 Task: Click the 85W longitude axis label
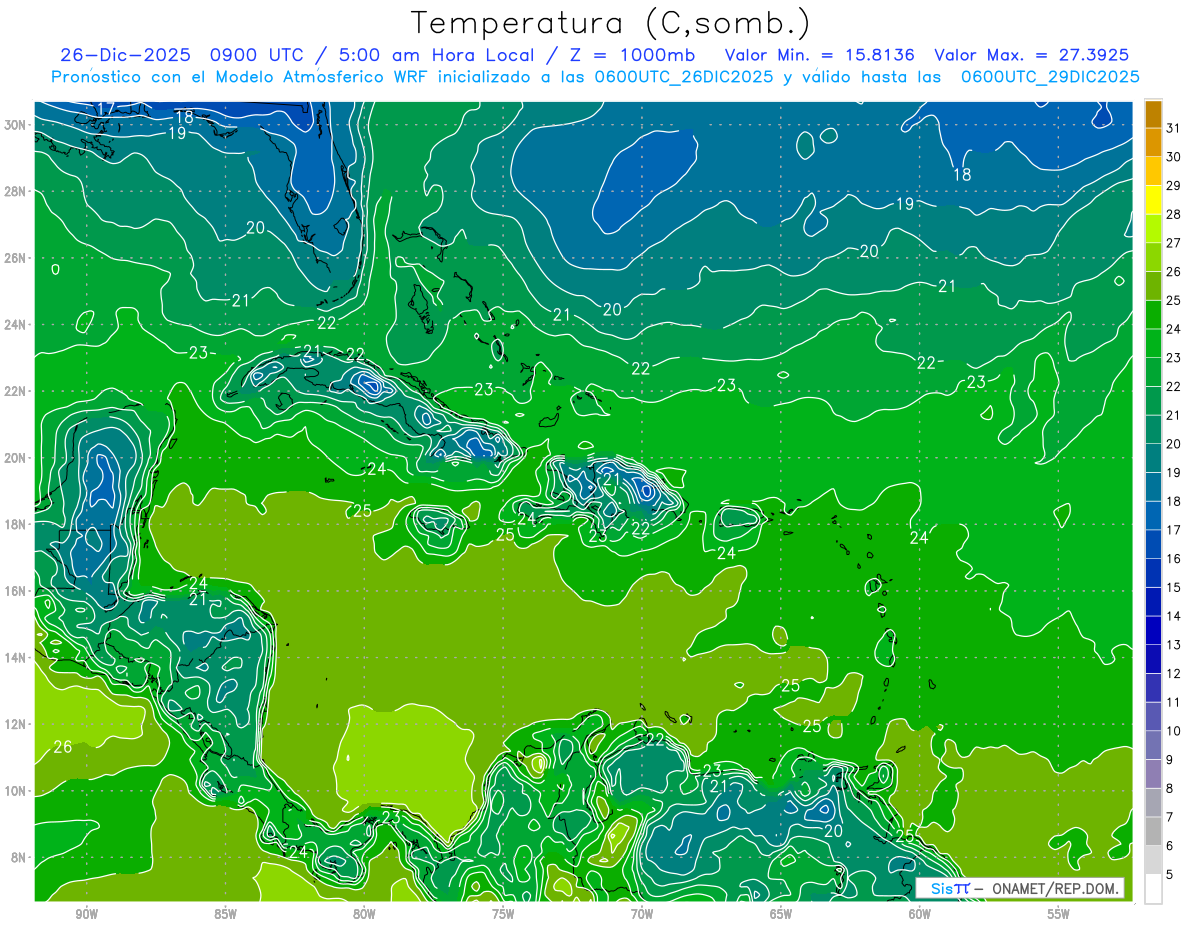pos(225,914)
